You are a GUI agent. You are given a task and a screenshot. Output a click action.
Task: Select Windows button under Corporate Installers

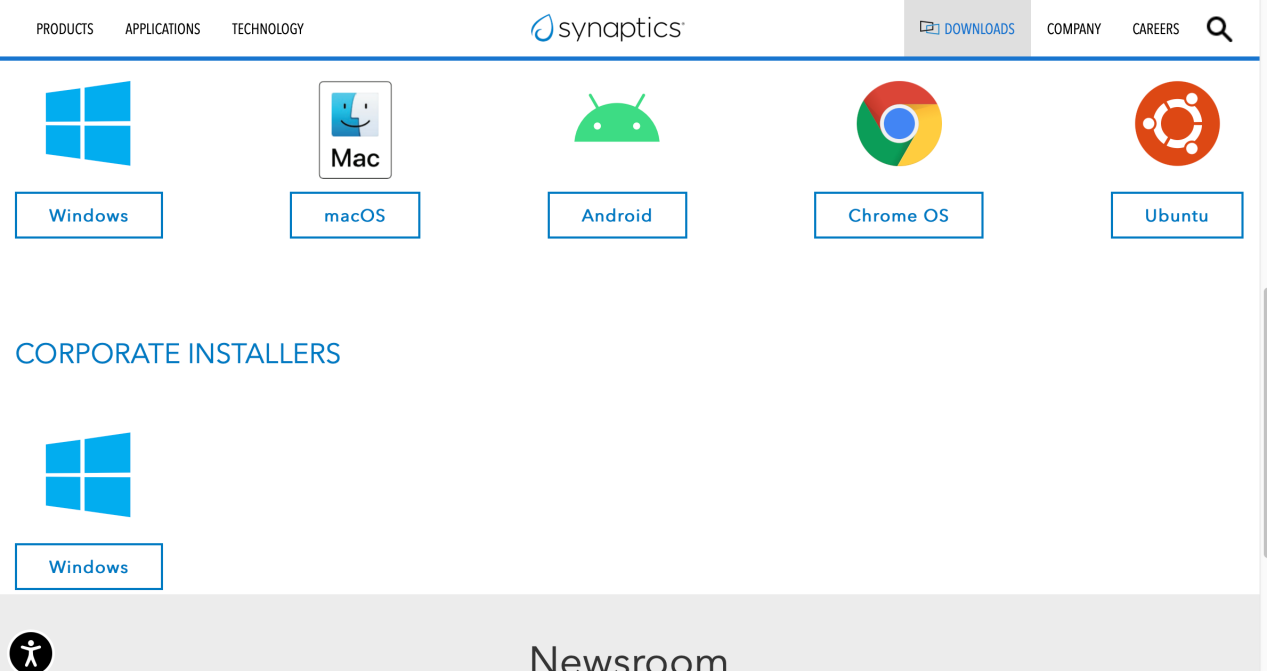(89, 567)
